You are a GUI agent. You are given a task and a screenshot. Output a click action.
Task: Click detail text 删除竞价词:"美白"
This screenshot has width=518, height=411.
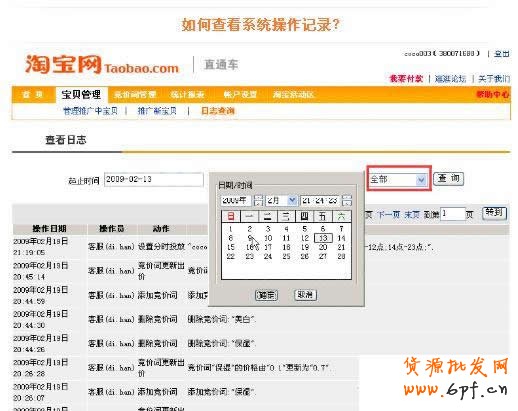(x=221, y=319)
